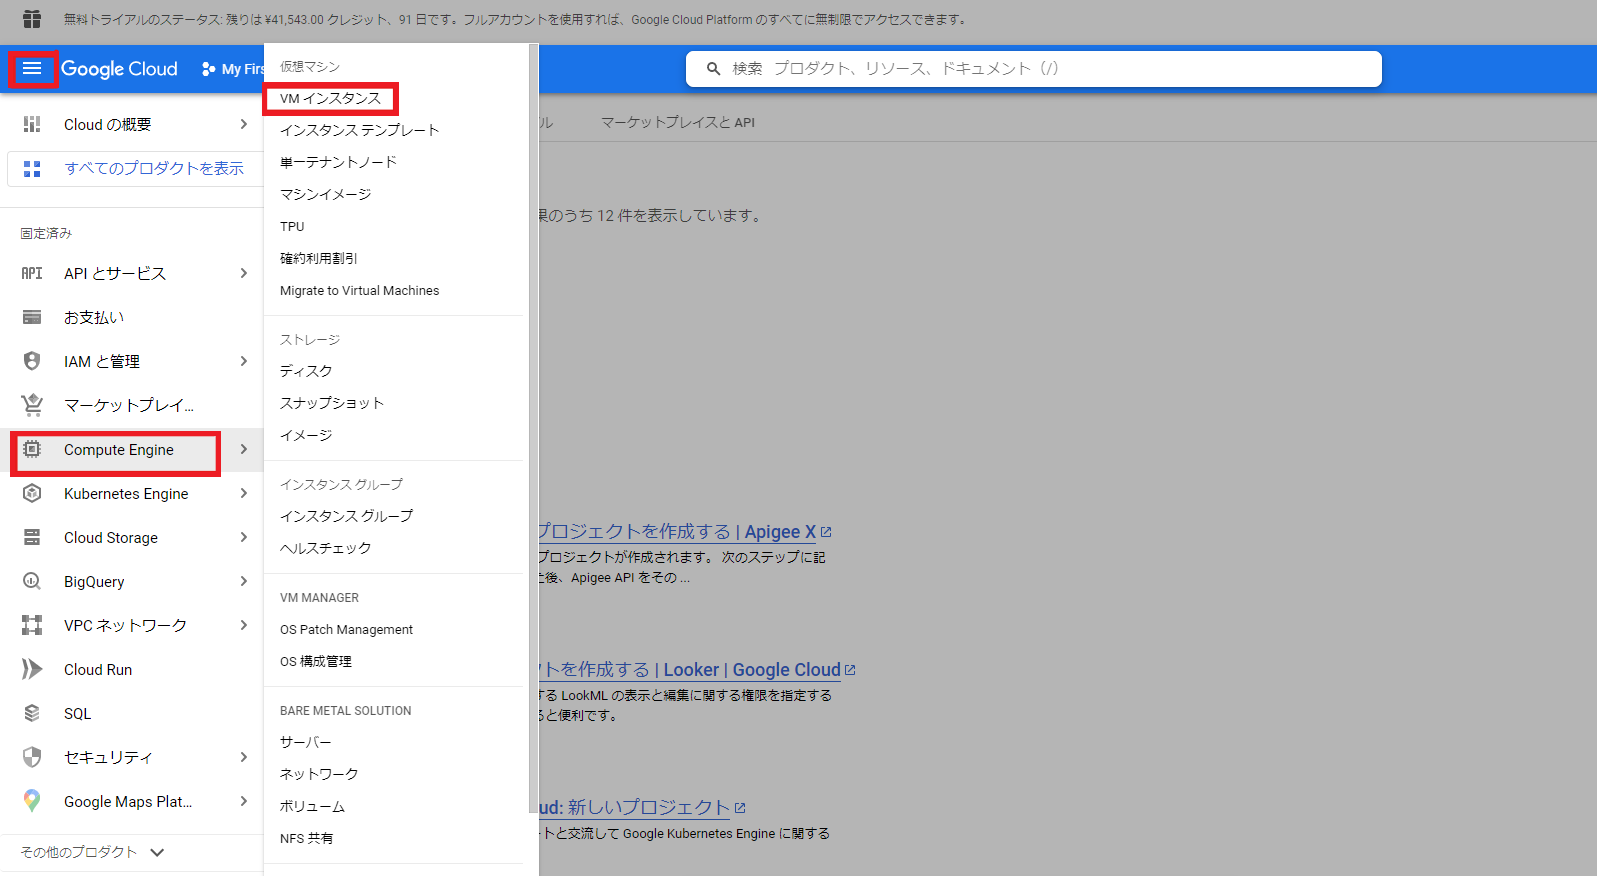Select 単一テナントノード menu item

pos(338,162)
